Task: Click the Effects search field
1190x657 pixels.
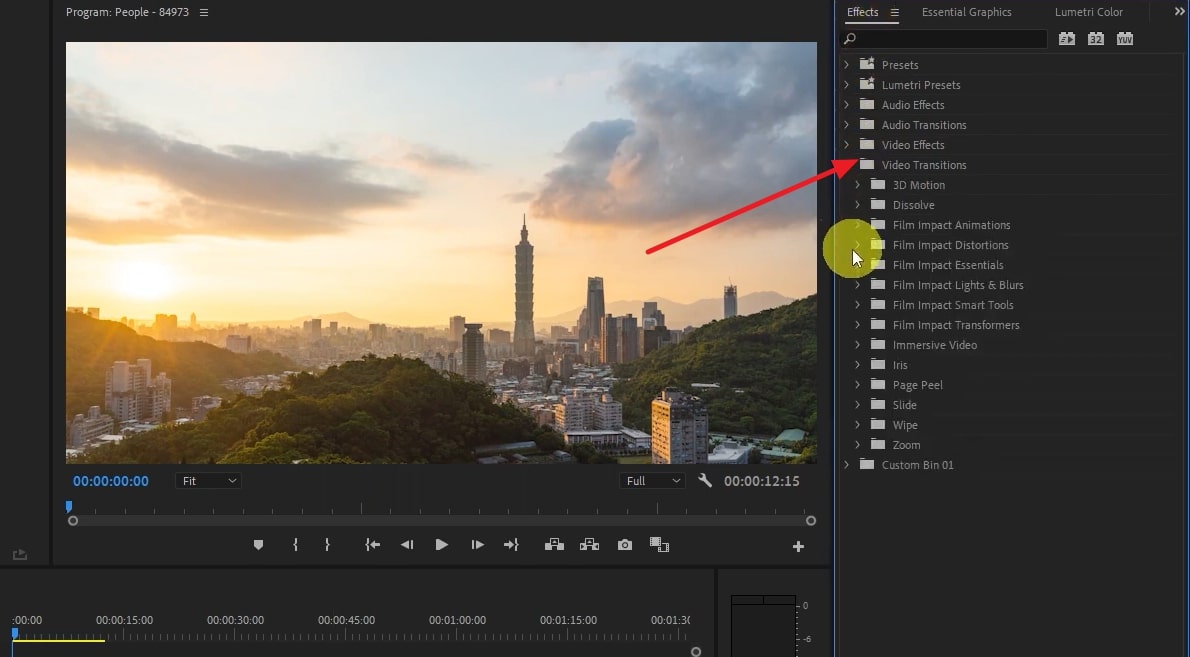Action: click(x=950, y=39)
